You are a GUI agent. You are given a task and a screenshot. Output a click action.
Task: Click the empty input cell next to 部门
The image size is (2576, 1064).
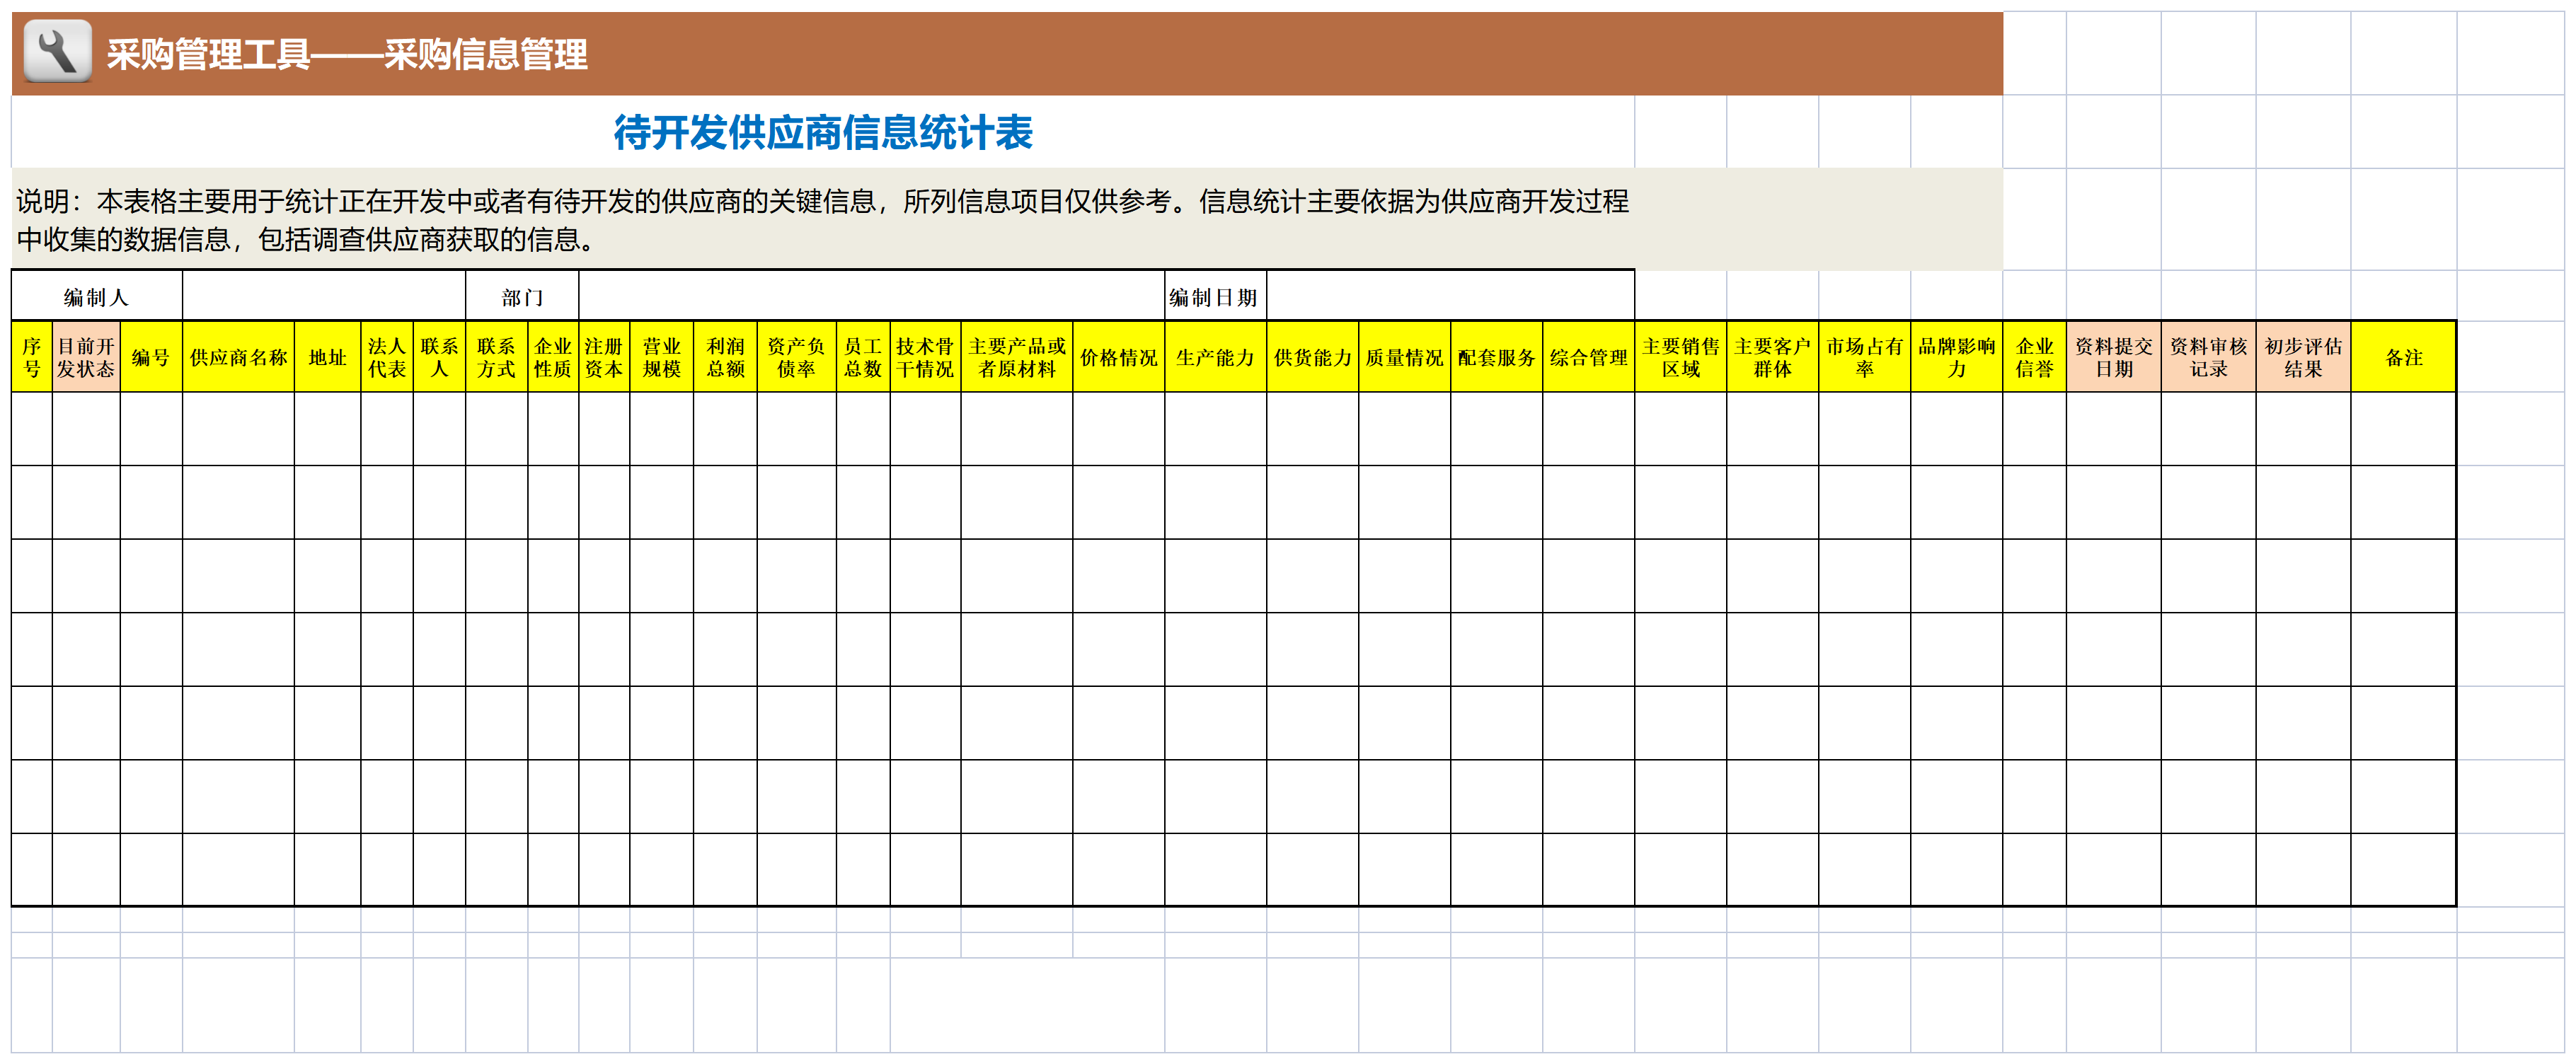872,297
